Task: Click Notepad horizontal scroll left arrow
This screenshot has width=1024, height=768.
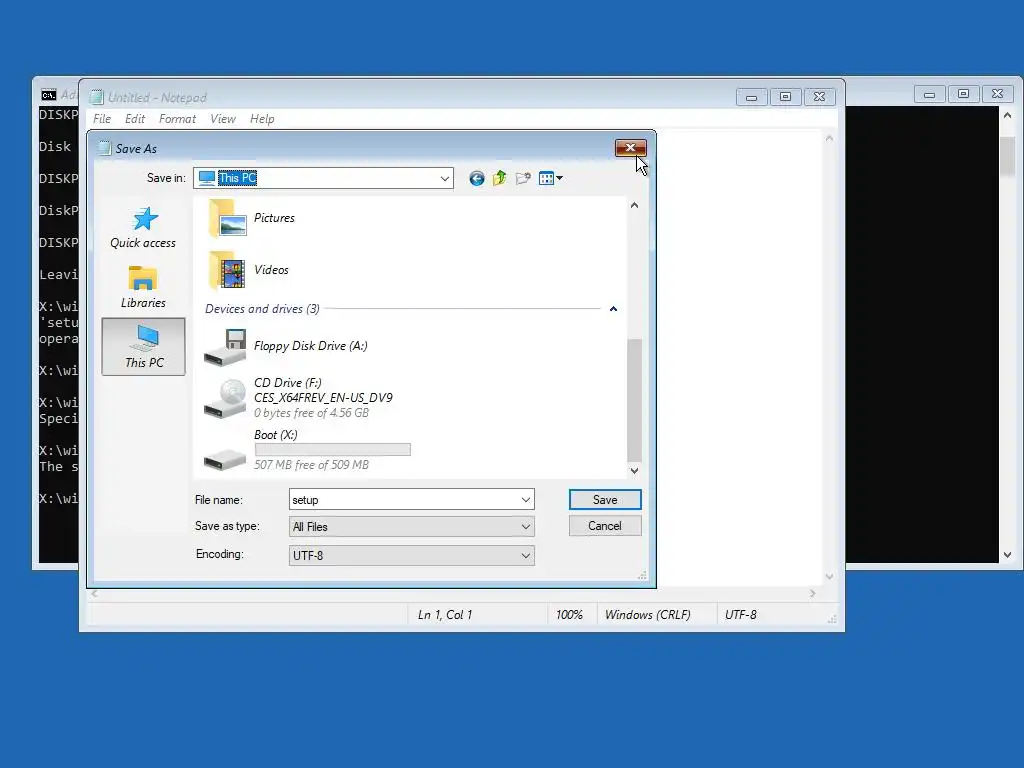Action: [94, 594]
